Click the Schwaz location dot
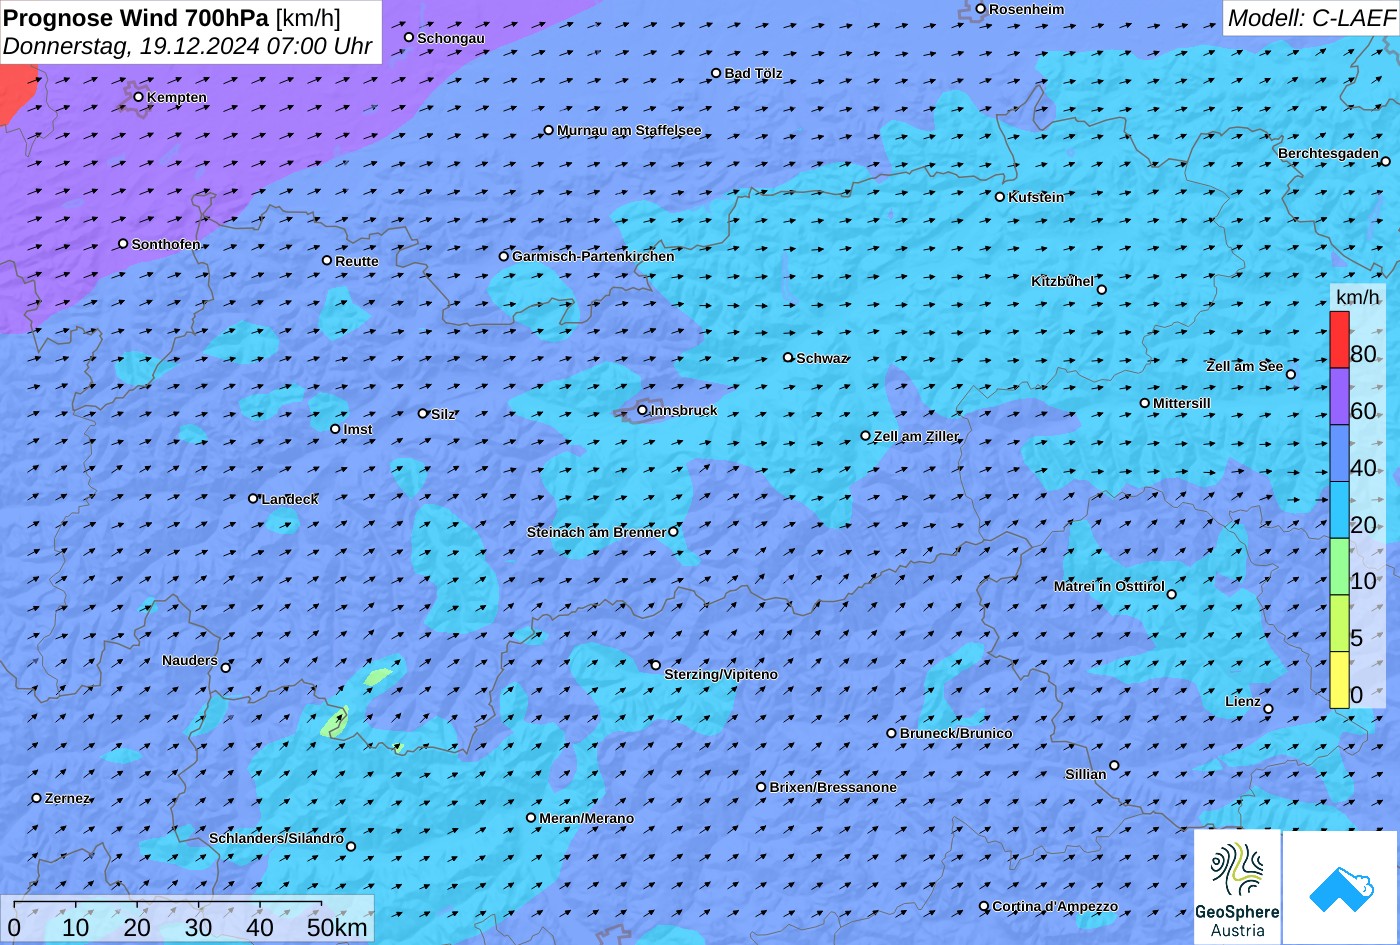1400x945 pixels. coord(788,357)
